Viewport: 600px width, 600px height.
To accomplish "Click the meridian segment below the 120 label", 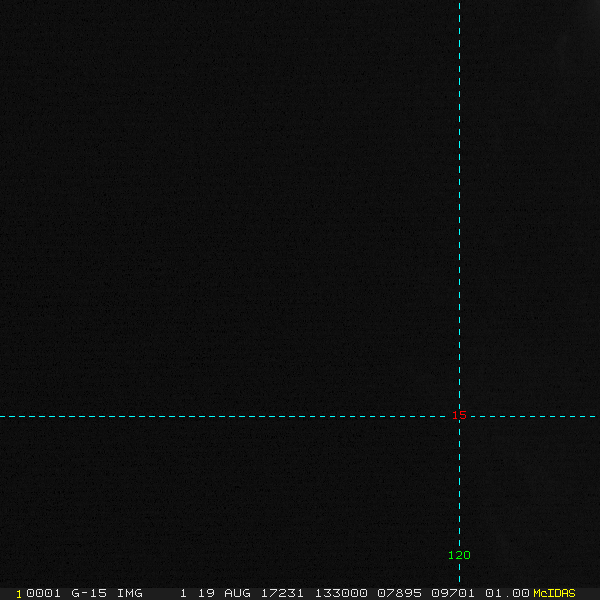I will coord(459,572).
